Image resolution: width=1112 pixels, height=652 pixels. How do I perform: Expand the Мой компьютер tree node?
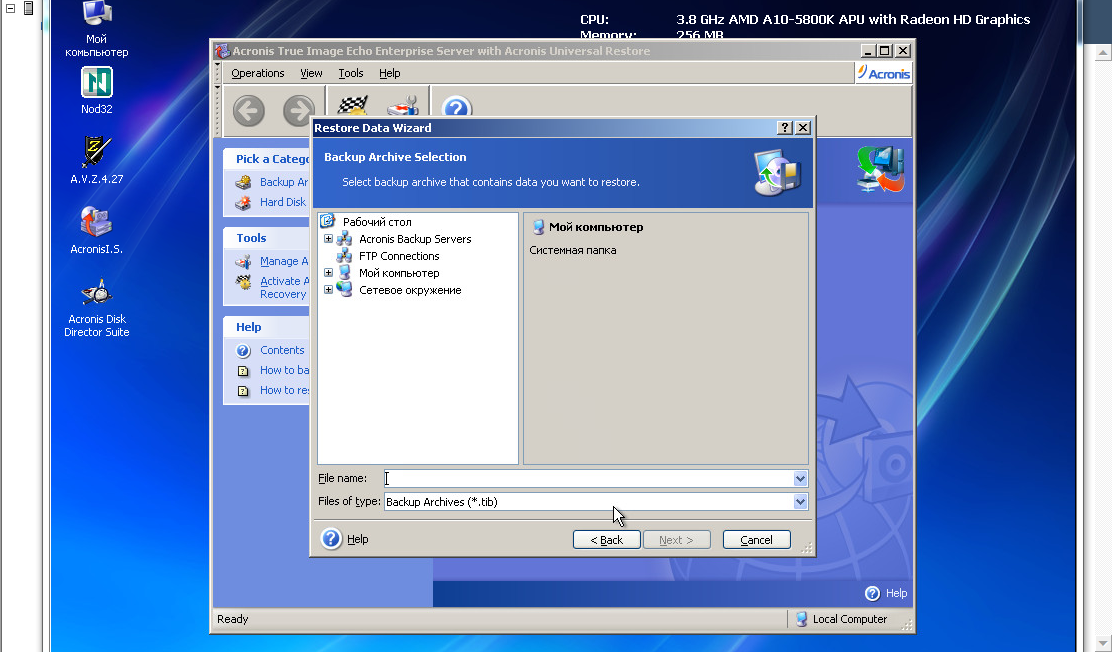pyautogui.click(x=328, y=272)
